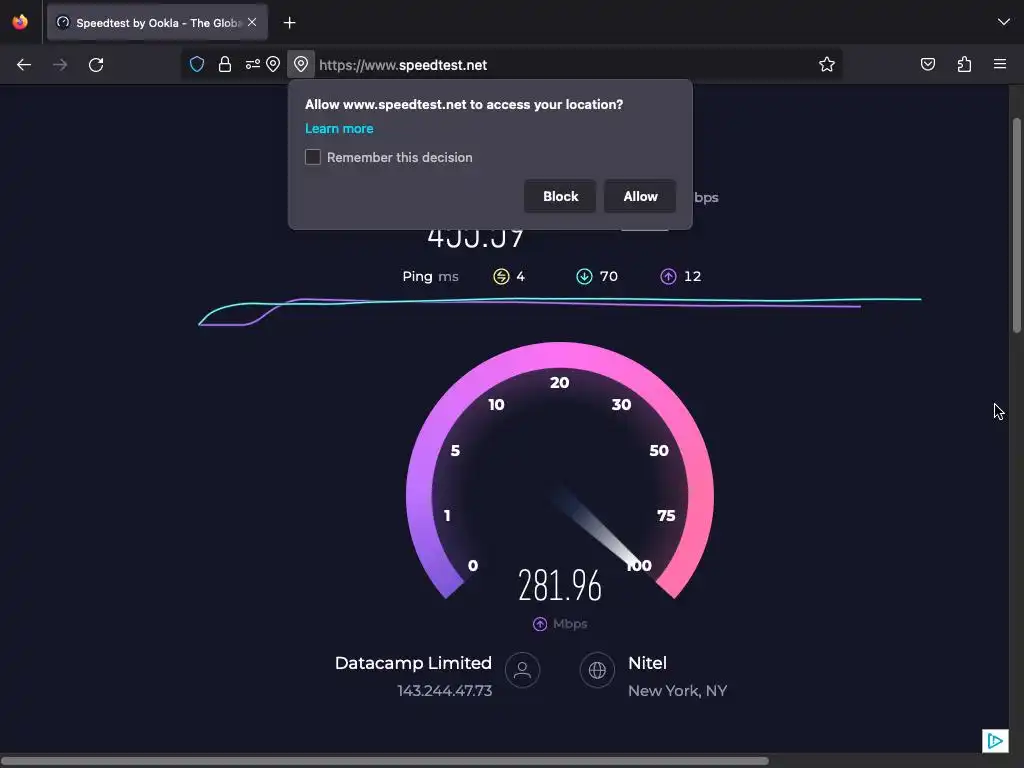Click the New York, NY location text
Image resolution: width=1024 pixels, height=768 pixels.
[x=677, y=691]
